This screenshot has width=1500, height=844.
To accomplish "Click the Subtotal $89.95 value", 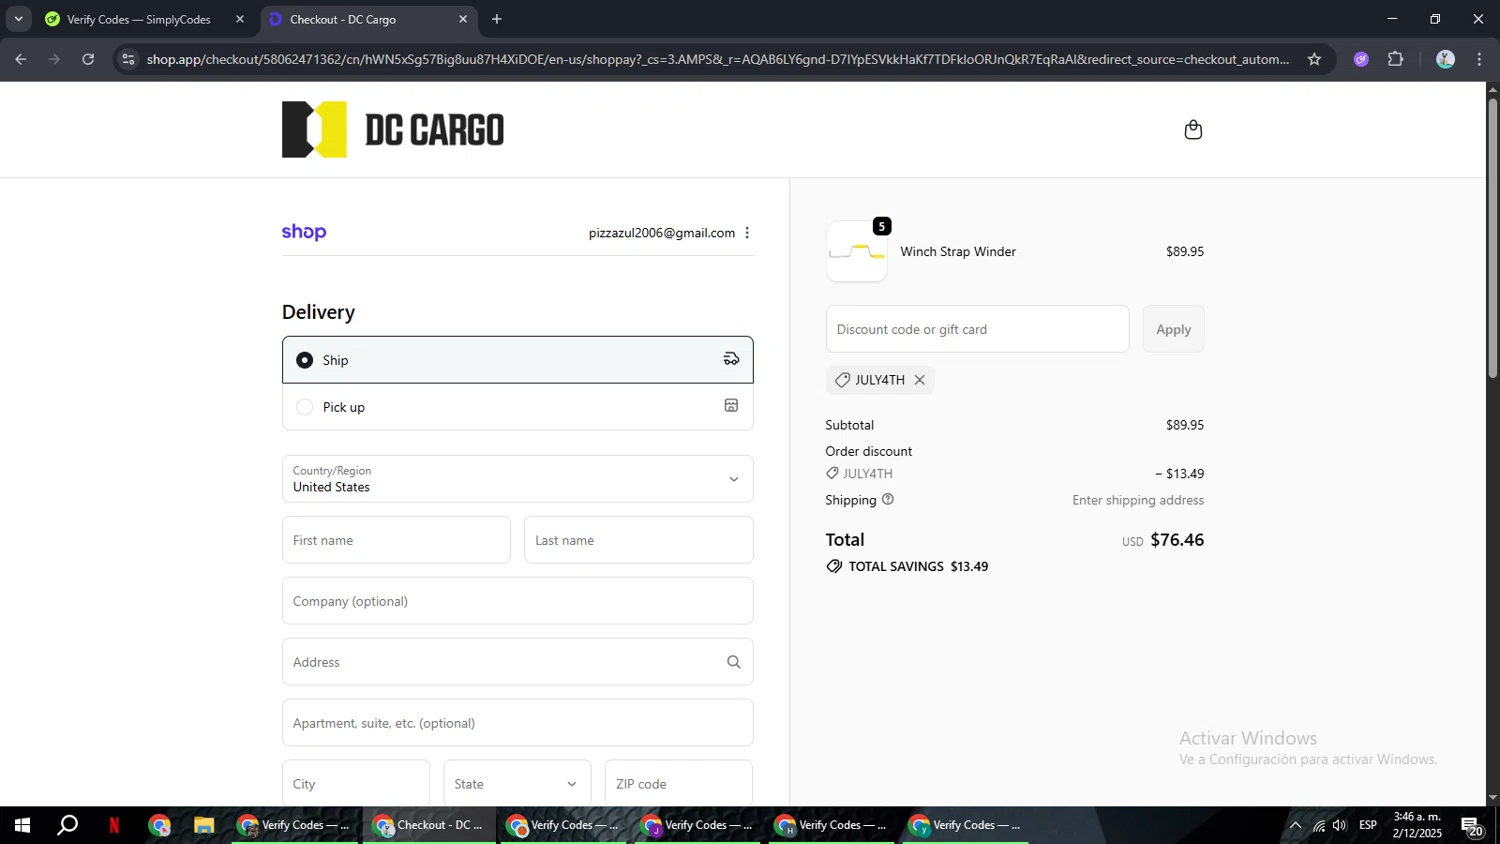I will tap(1185, 425).
